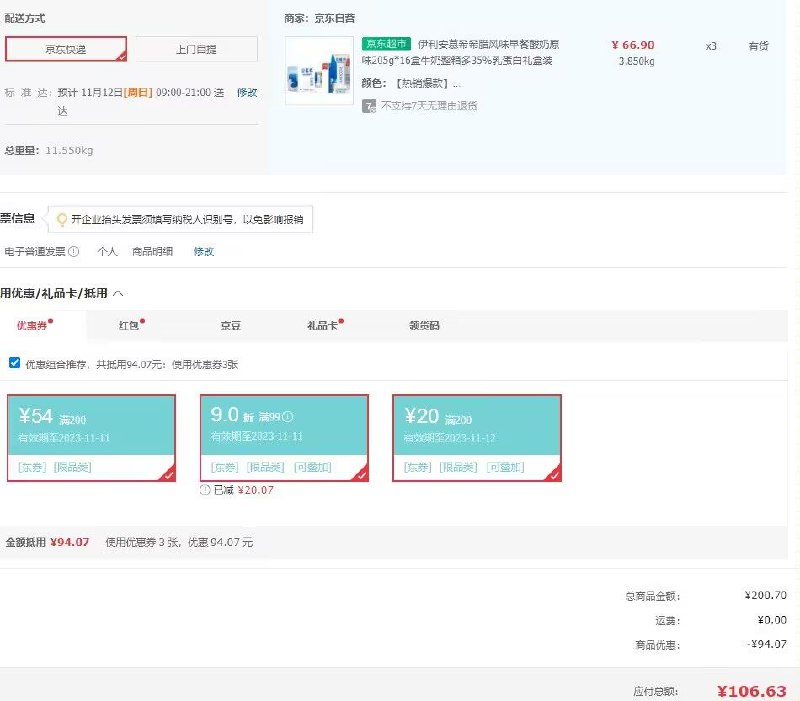Click the 商家: 京东自营 label
Screen dimensions: 800x701
coord(320,18)
